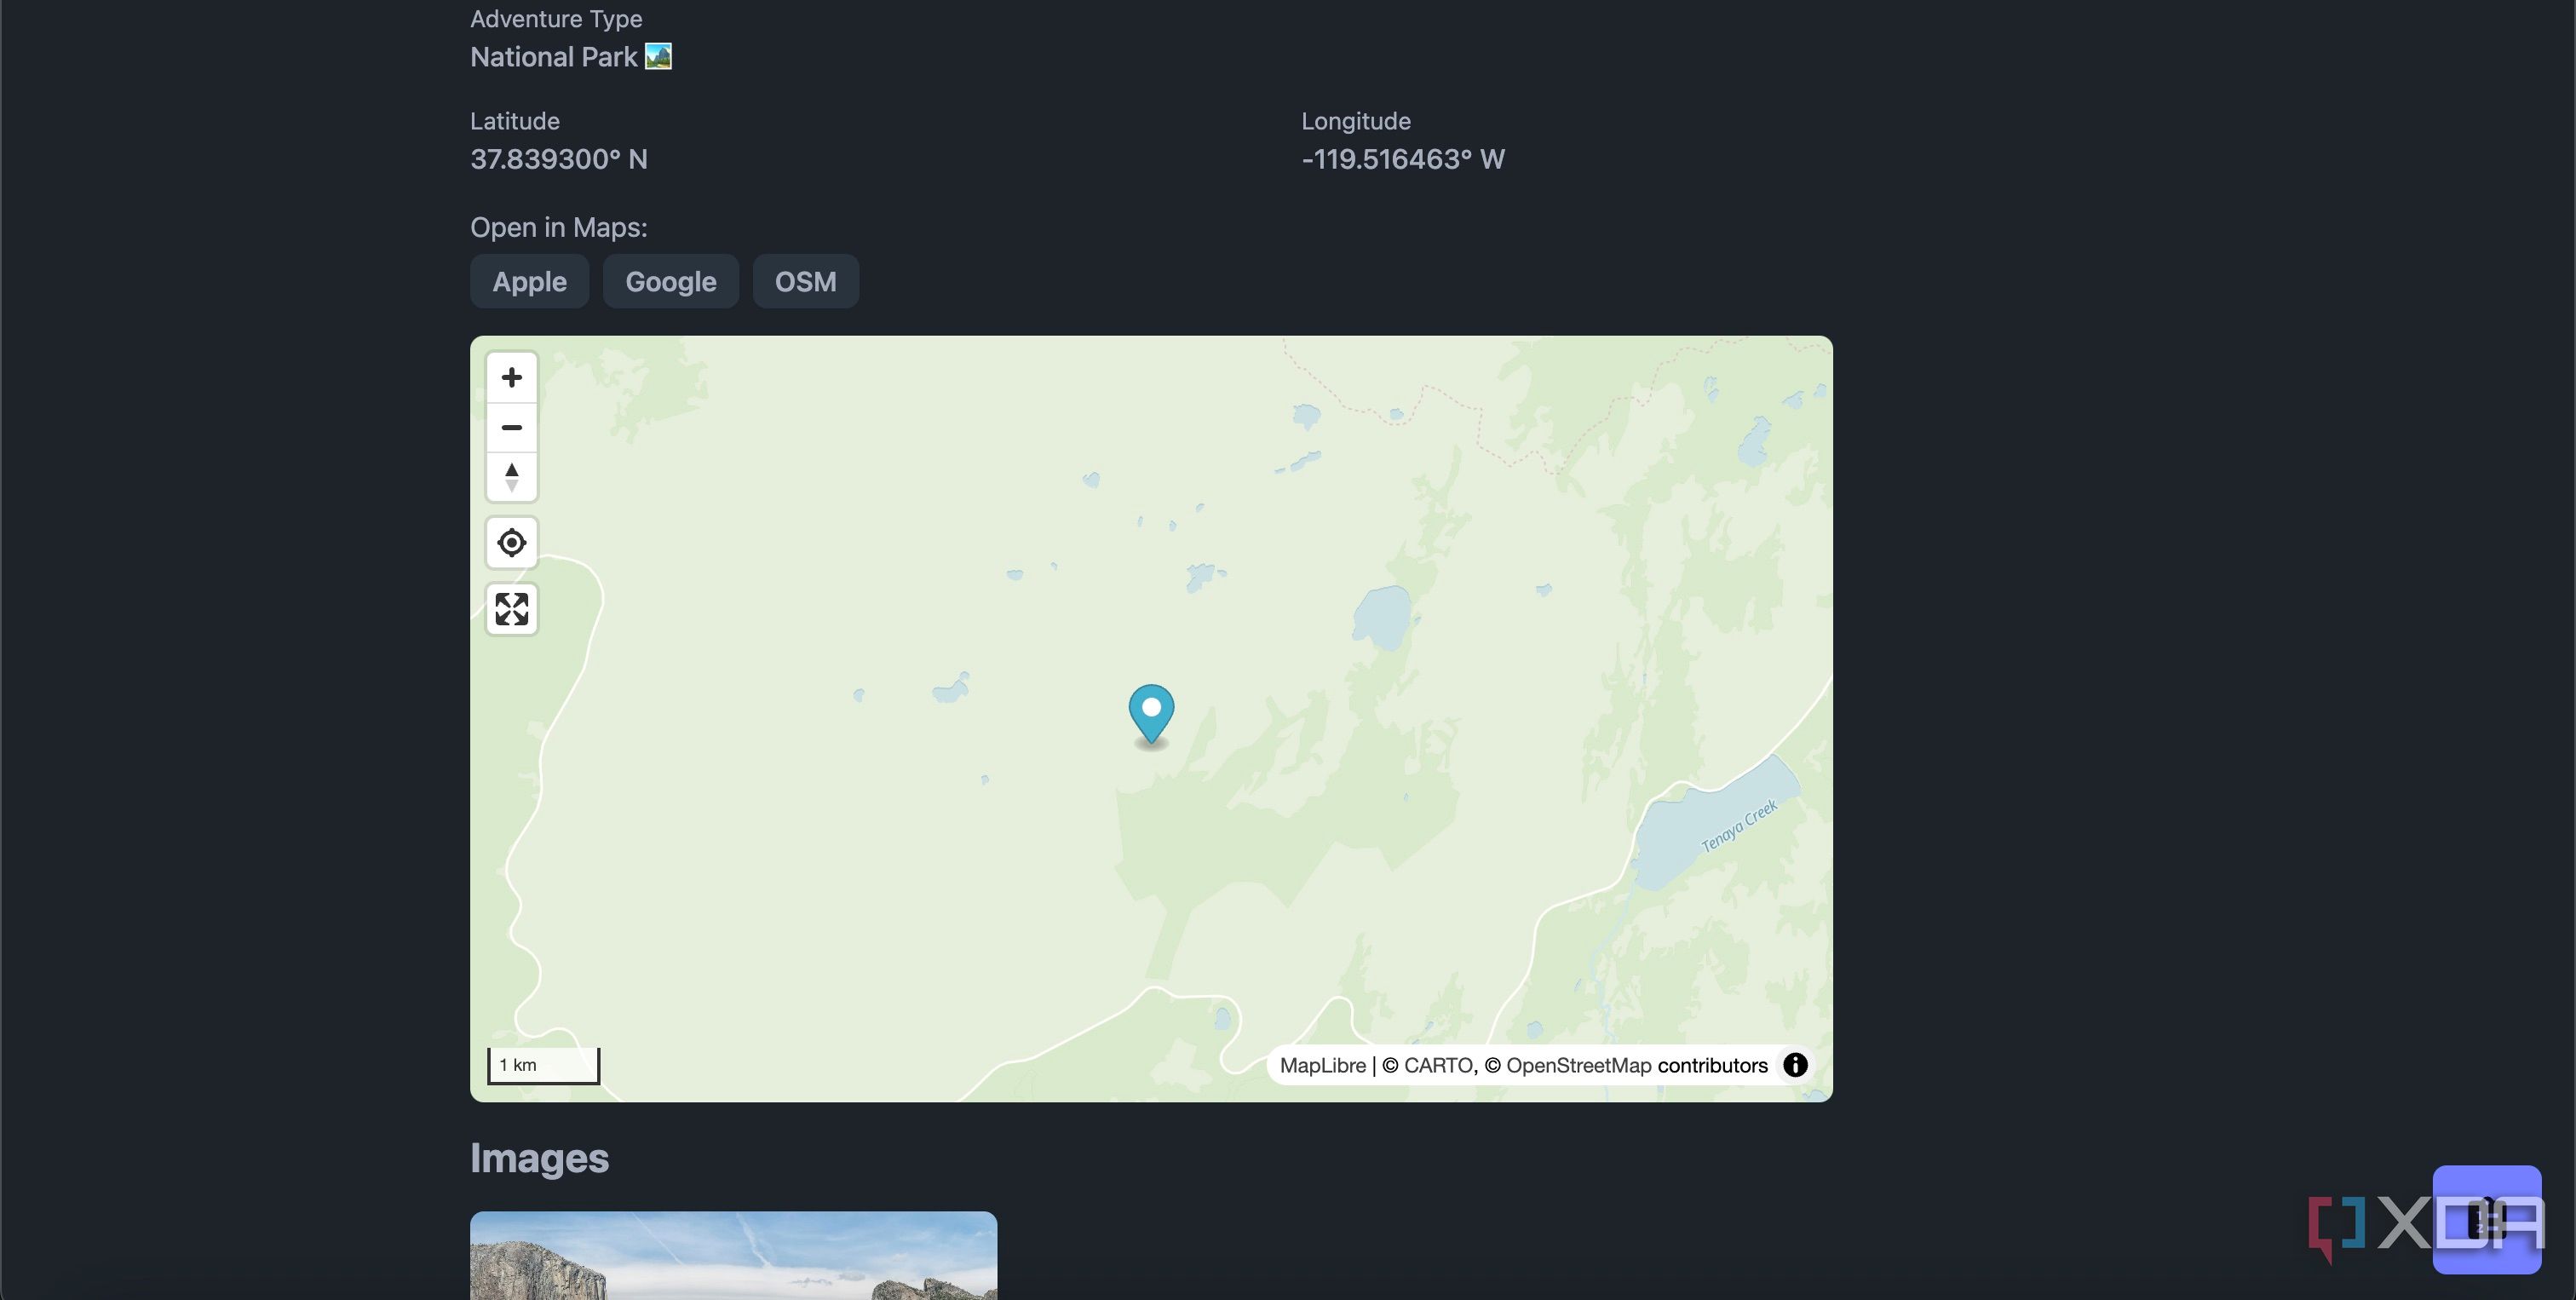The width and height of the screenshot is (2576, 1300).
Task: Open location in OSM
Action: pyautogui.click(x=805, y=281)
